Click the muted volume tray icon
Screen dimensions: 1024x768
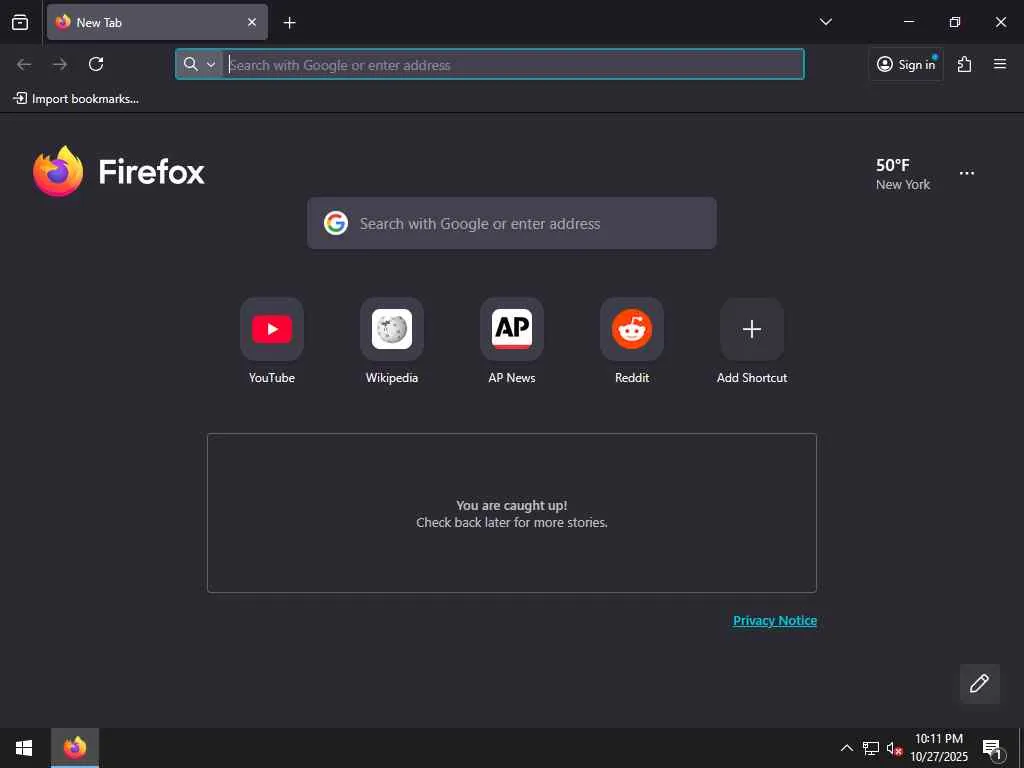[894, 748]
